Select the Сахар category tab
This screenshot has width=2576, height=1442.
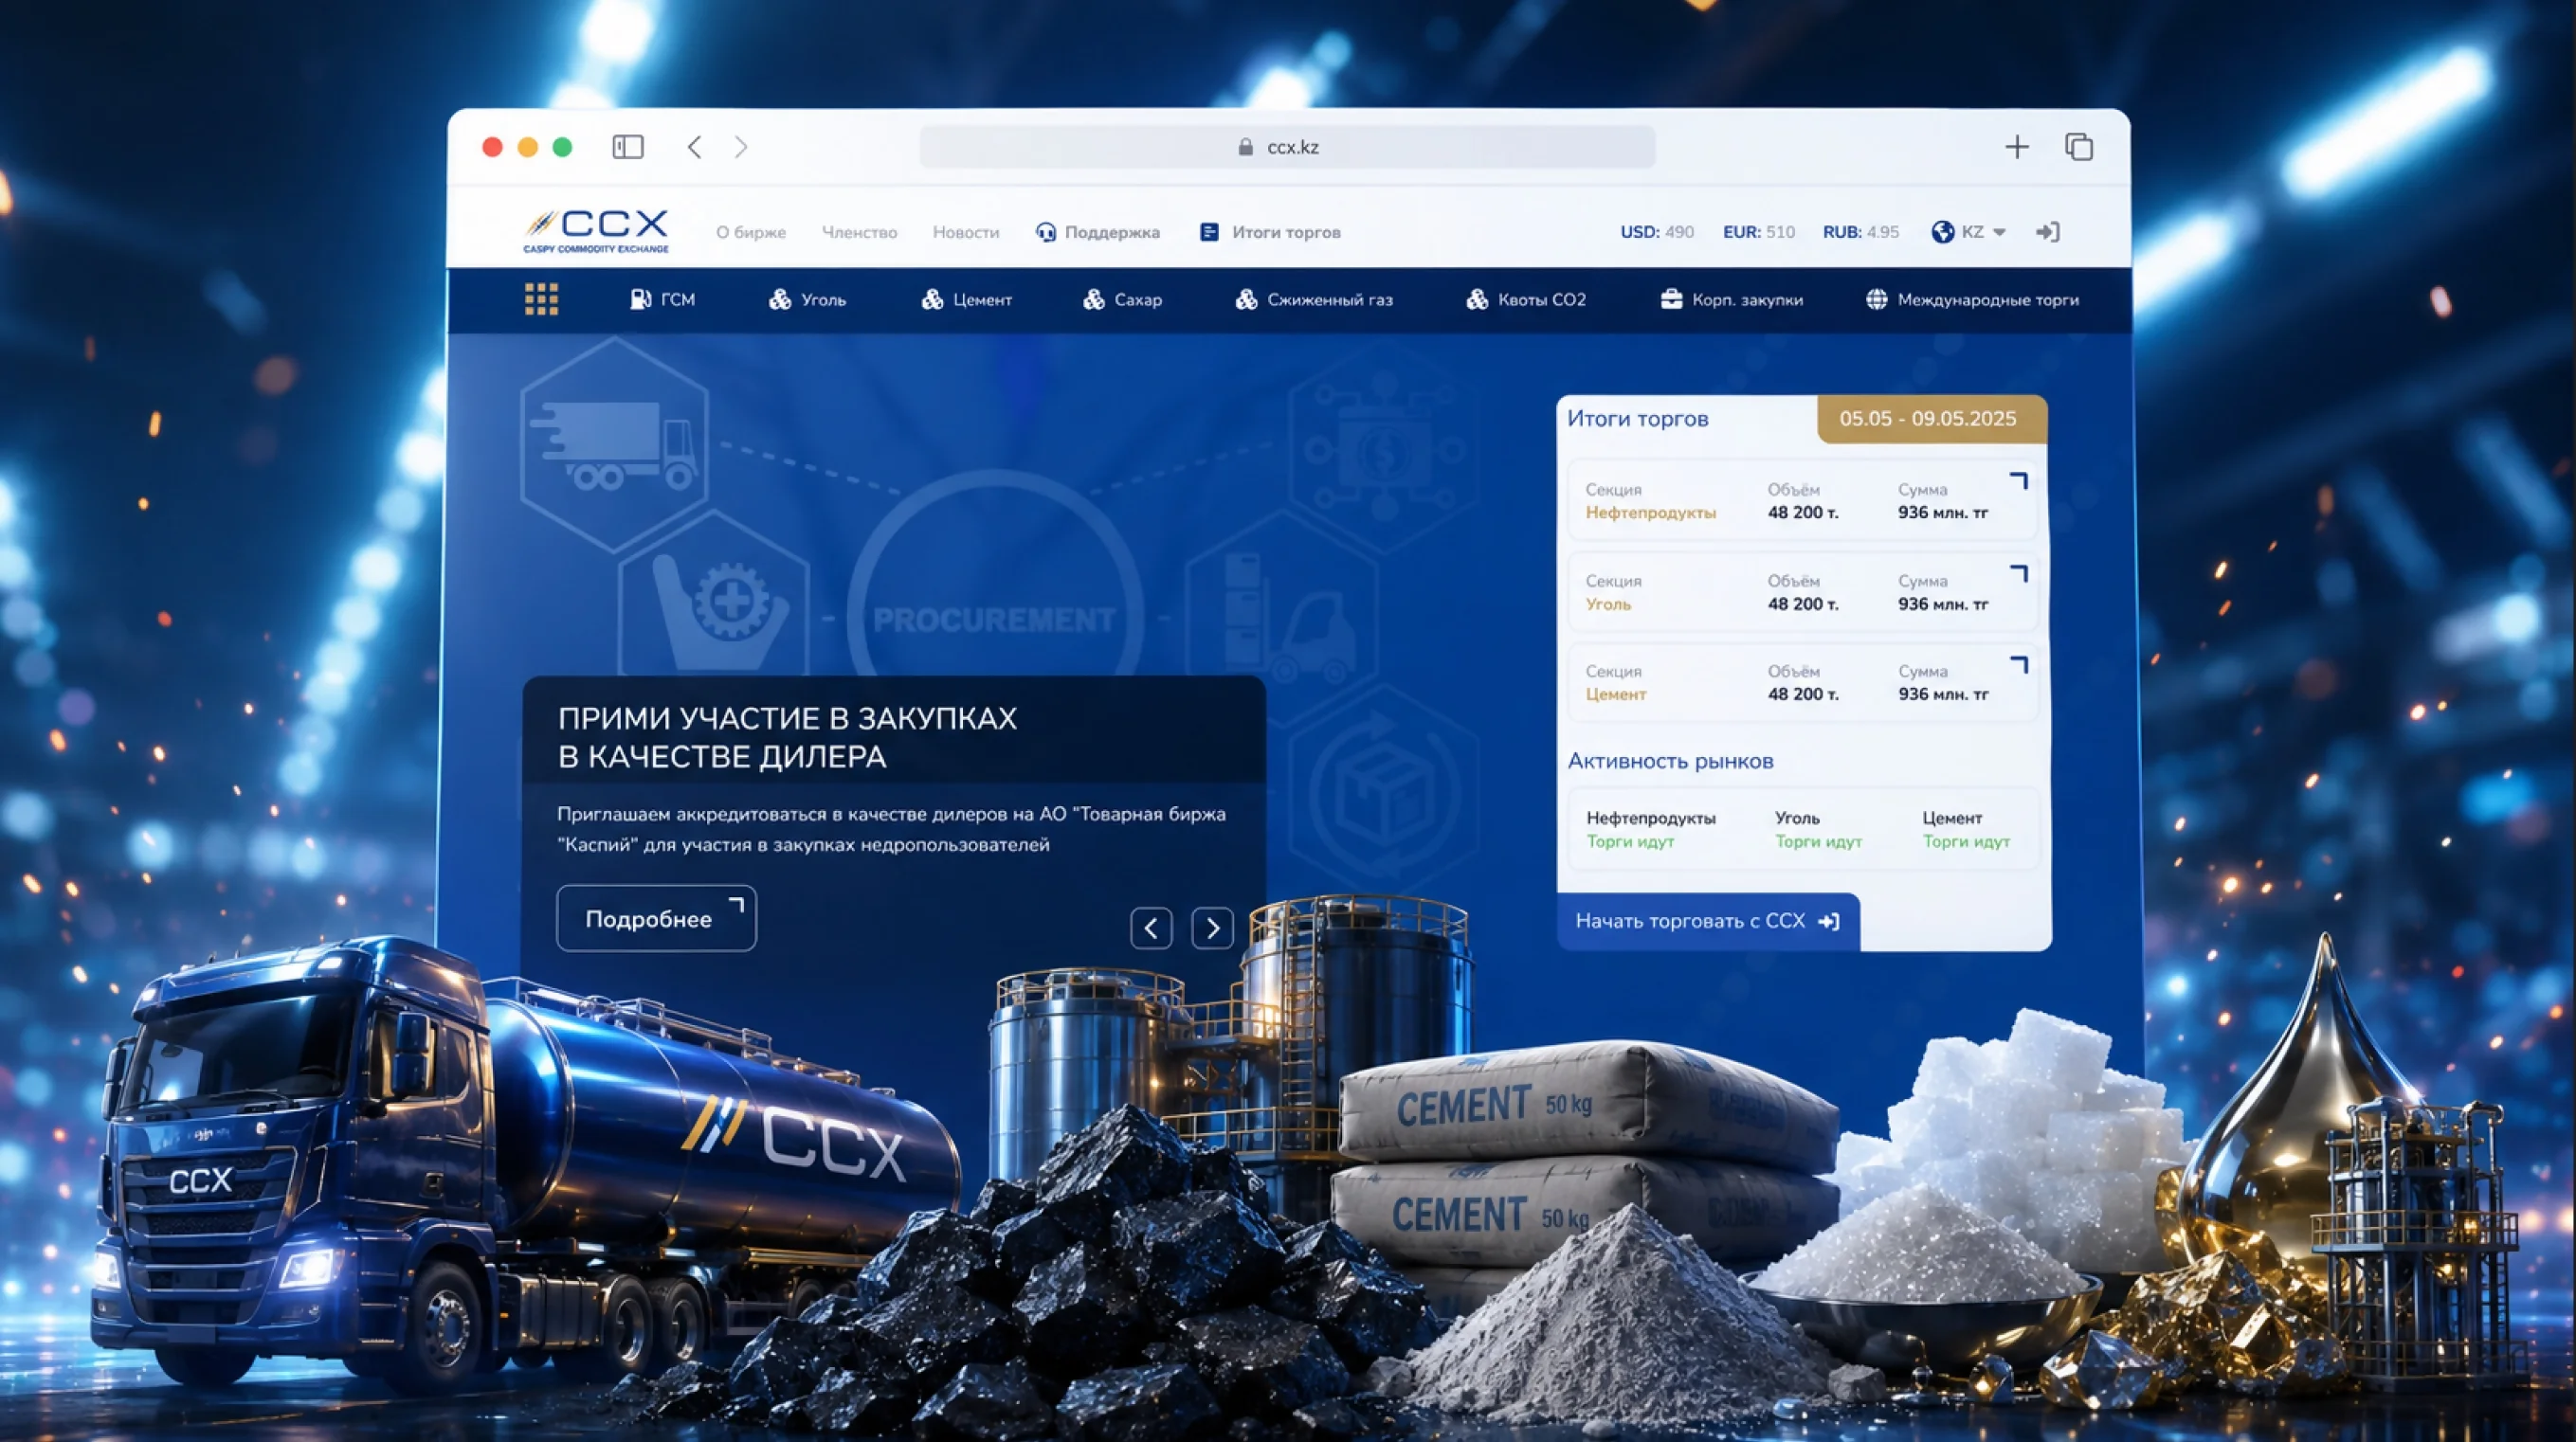[1122, 299]
